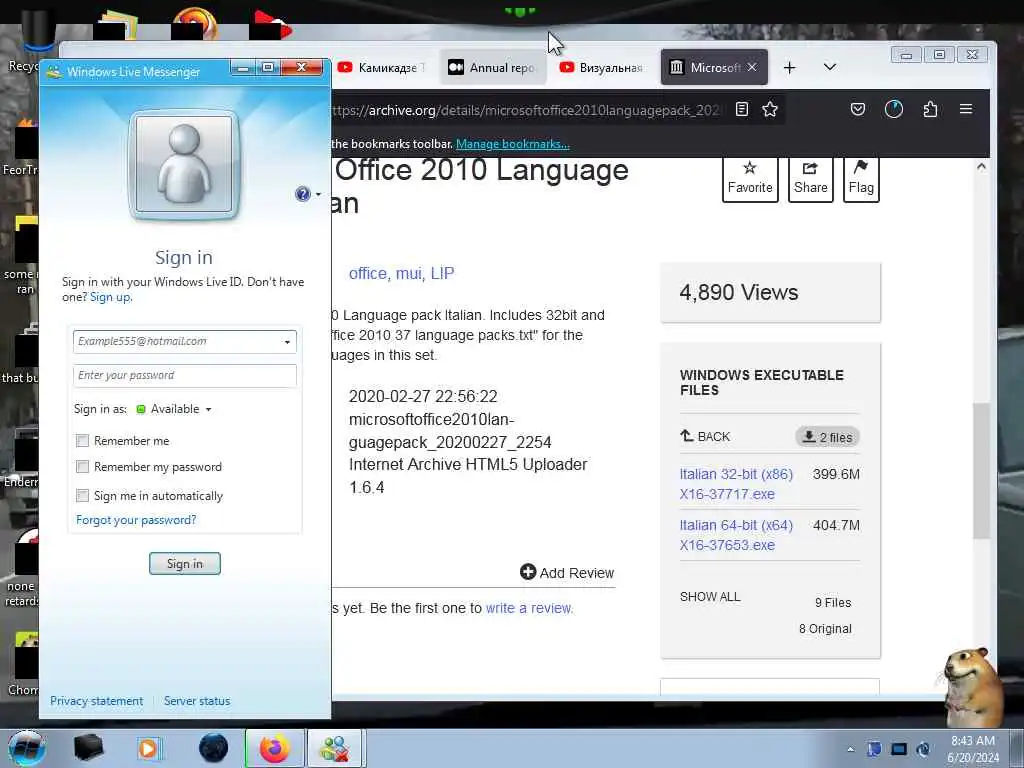Check the Remember me checkbox
The image size is (1024, 768).
pos(82,441)
